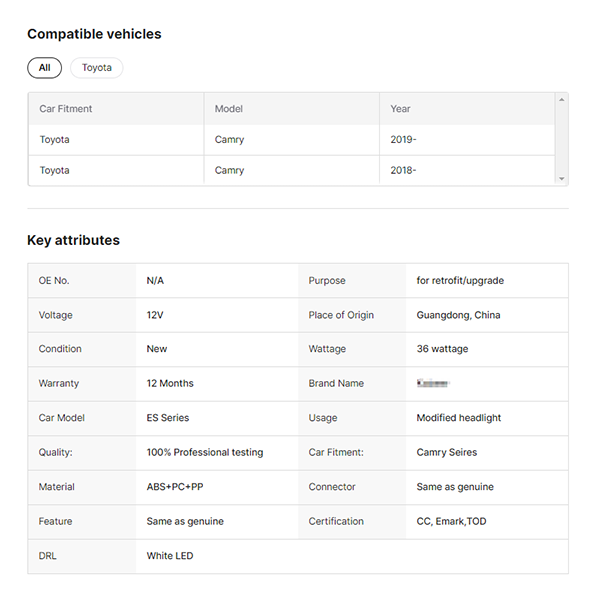
Task: Click the Model column header
Action: coord(229,109)
